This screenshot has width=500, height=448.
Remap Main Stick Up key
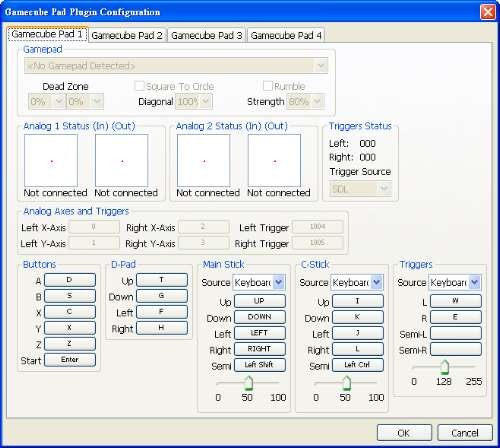click(x=260, y=301)
